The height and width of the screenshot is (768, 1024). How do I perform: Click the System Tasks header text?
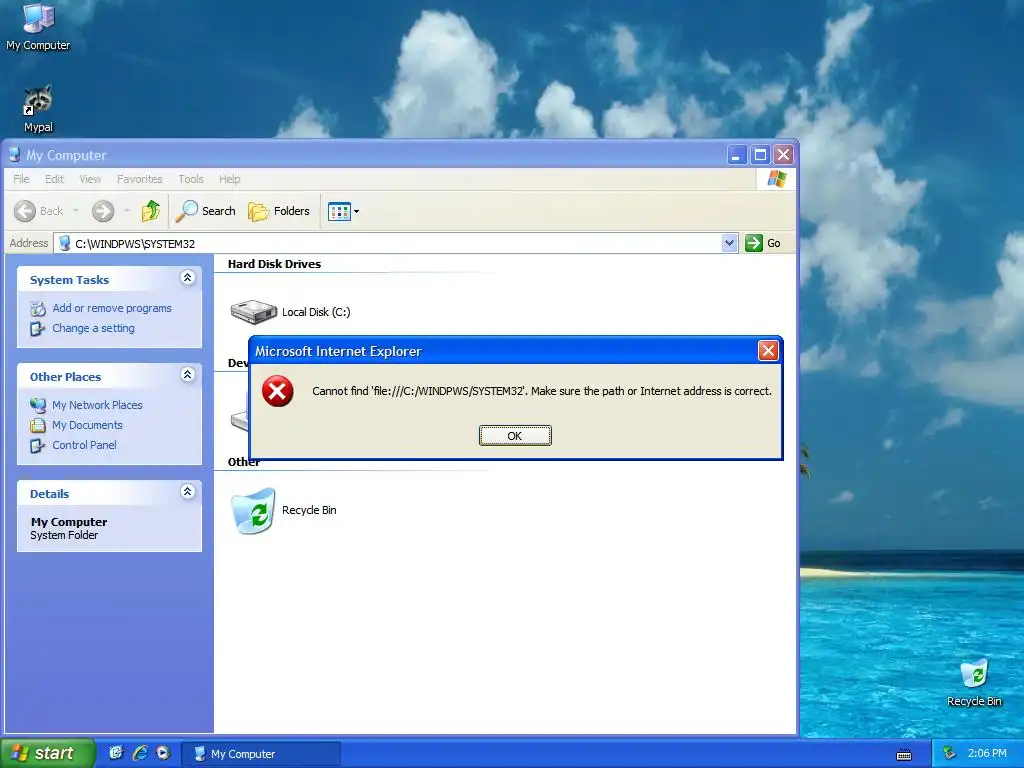click(69, 280)
